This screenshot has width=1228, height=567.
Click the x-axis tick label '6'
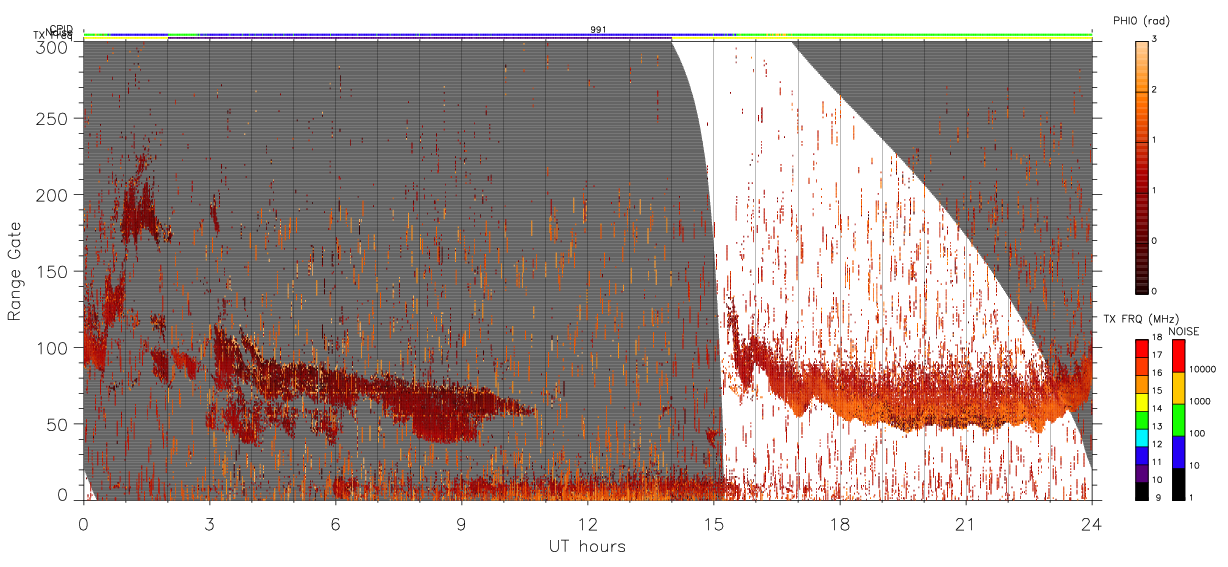click(x=335, y=524)
